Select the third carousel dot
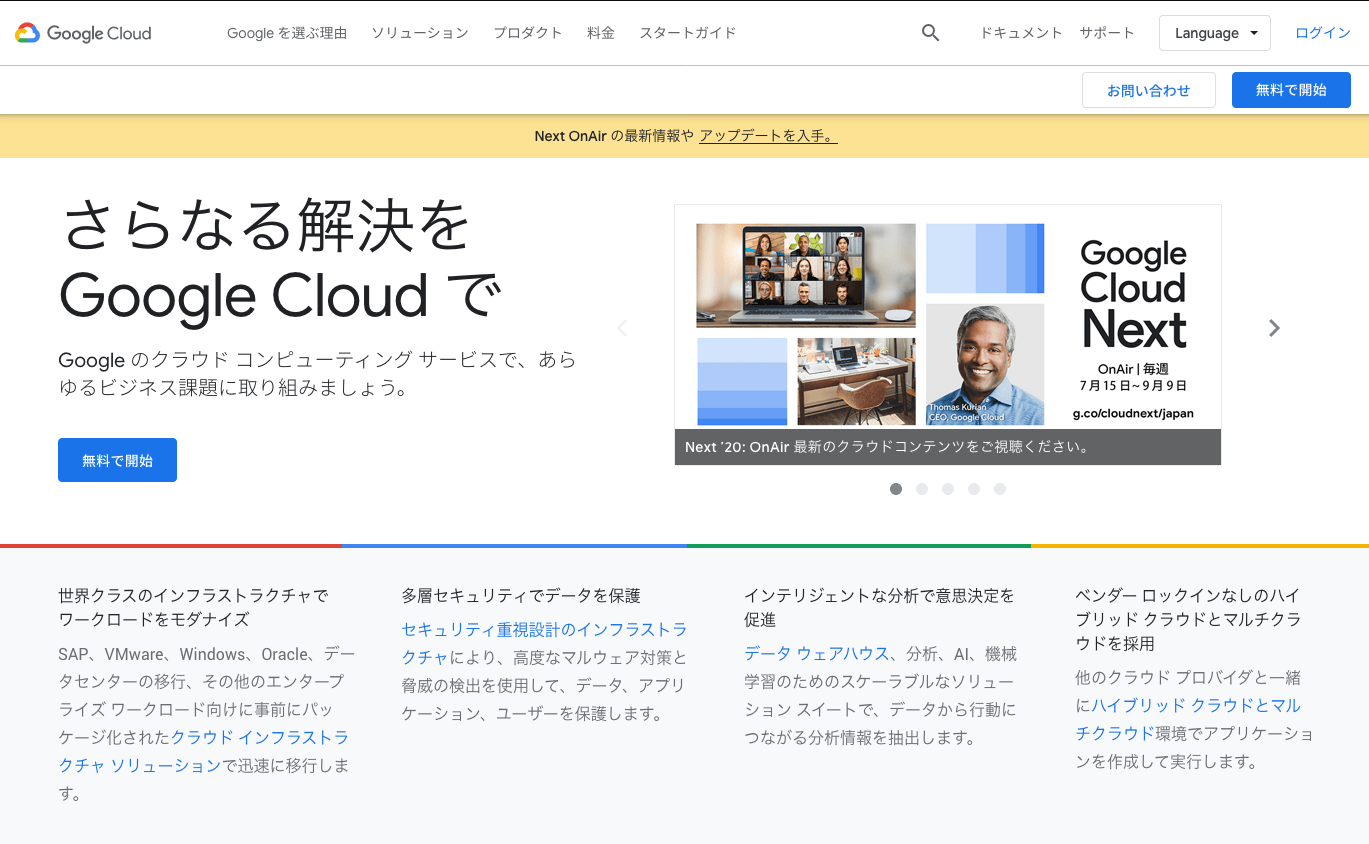Screen dimensions: 1369x844 pos(948,489)
